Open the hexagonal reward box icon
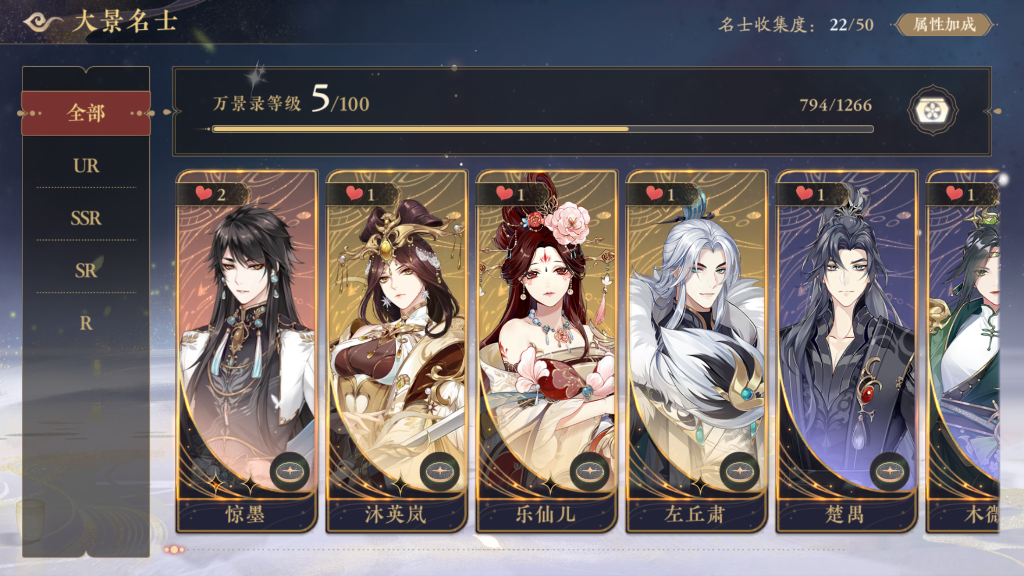 (933, 110)
